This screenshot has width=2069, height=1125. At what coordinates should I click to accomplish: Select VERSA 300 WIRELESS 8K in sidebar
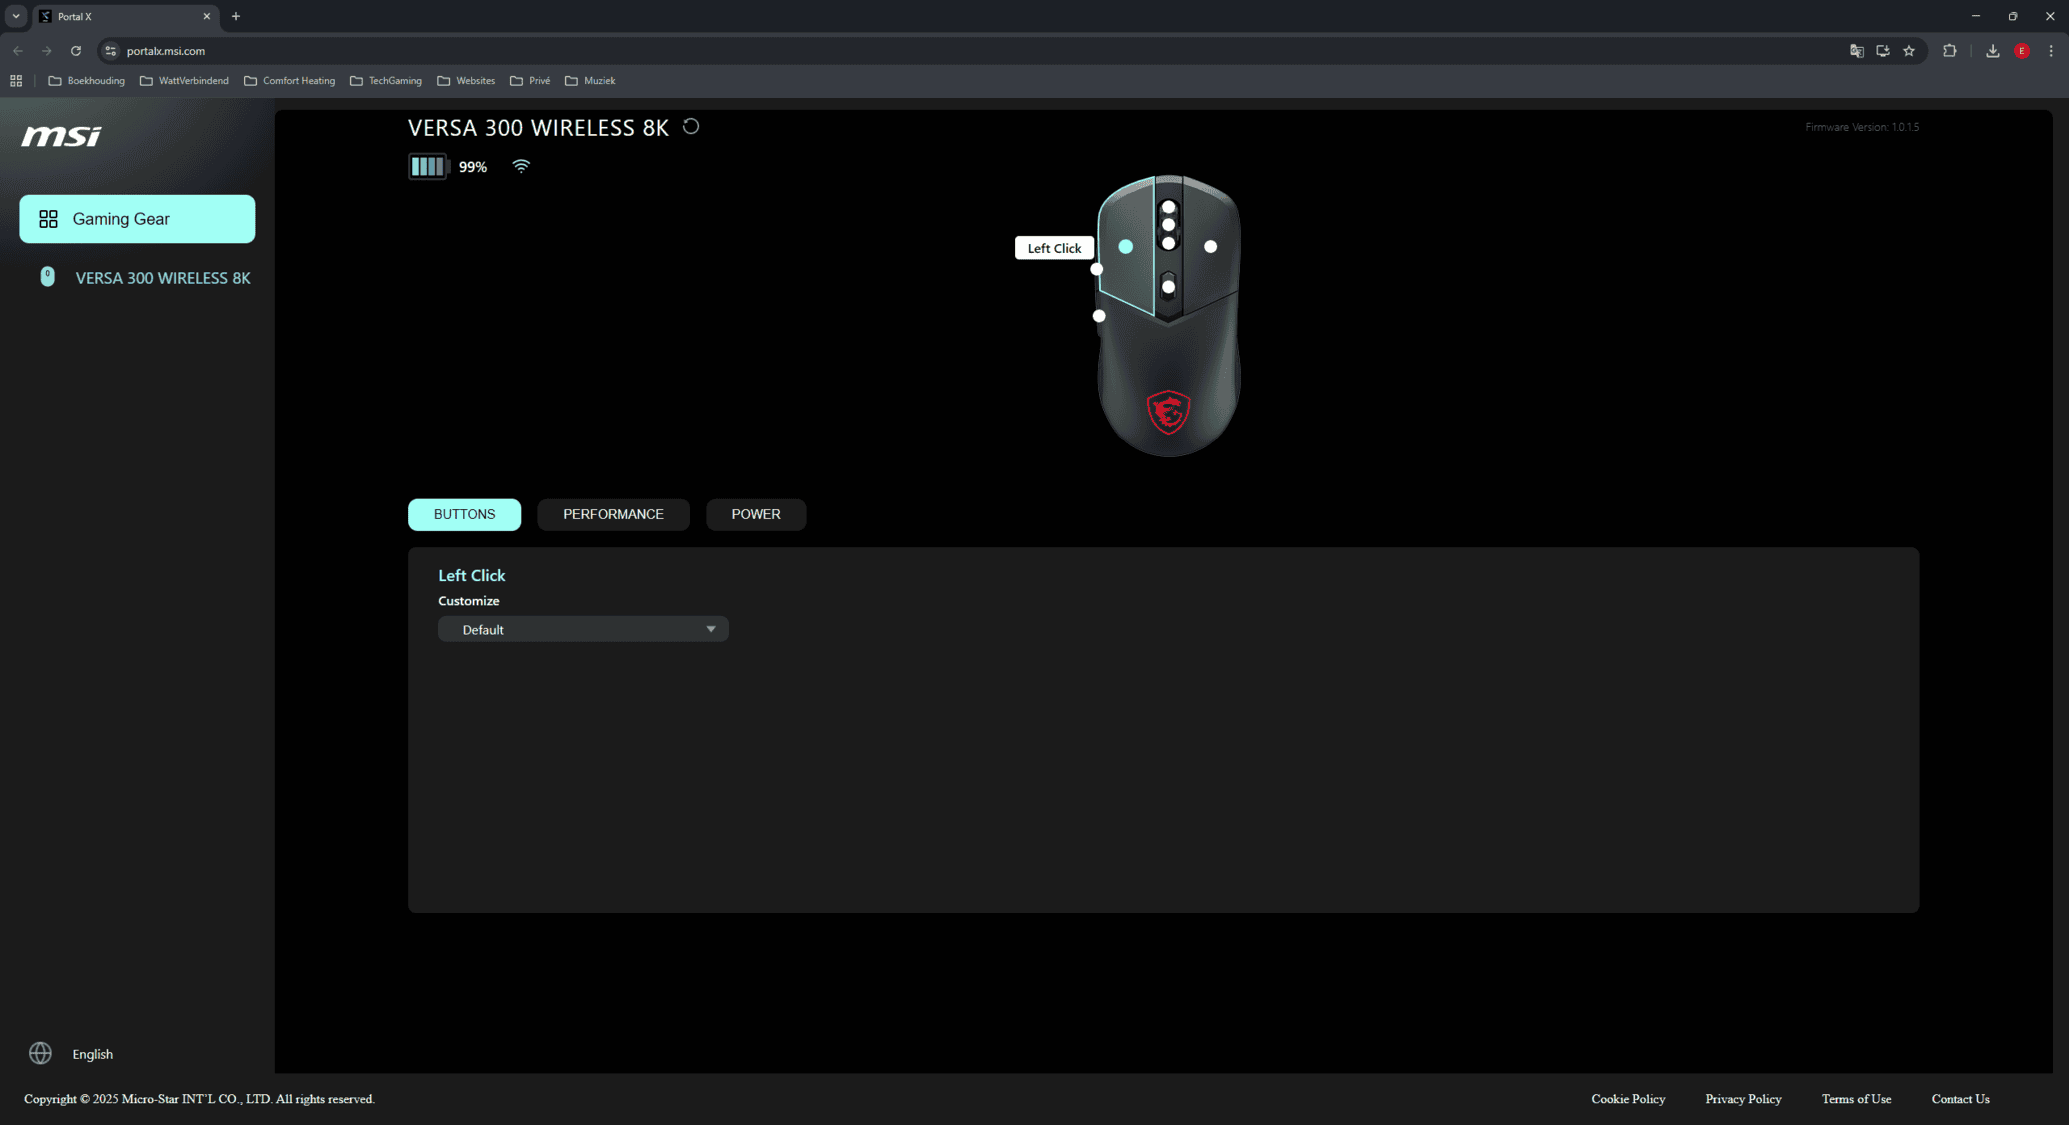click(x=162, y=278)
